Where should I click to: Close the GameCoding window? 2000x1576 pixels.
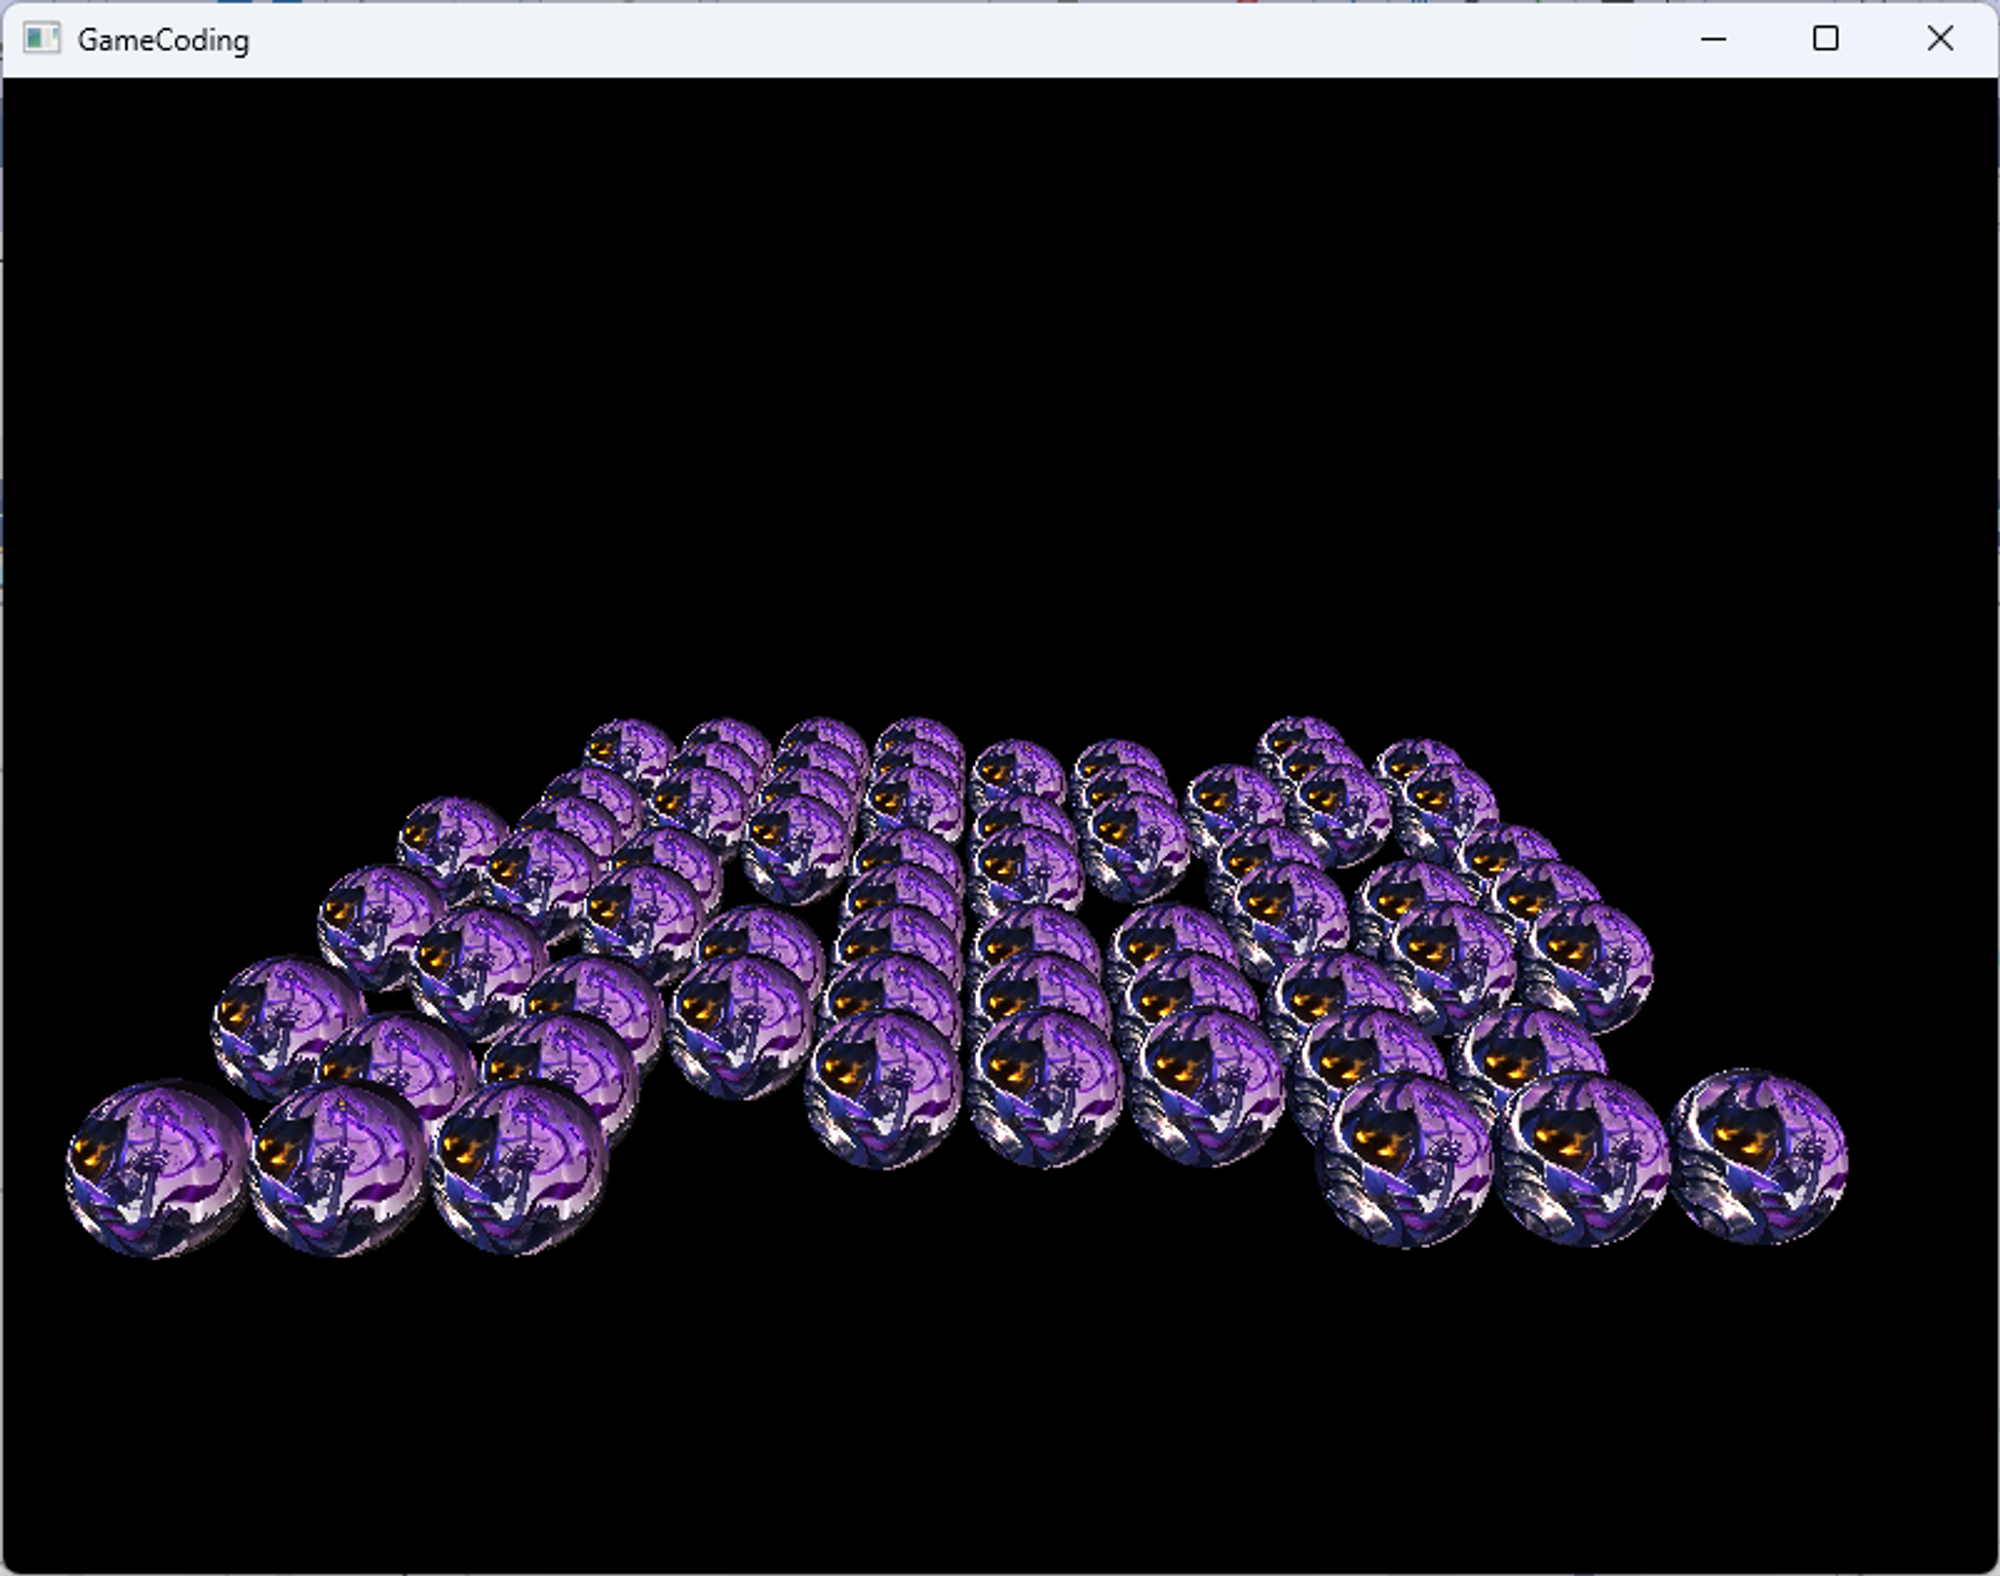pyautogui.click(x=1939, y=39)
